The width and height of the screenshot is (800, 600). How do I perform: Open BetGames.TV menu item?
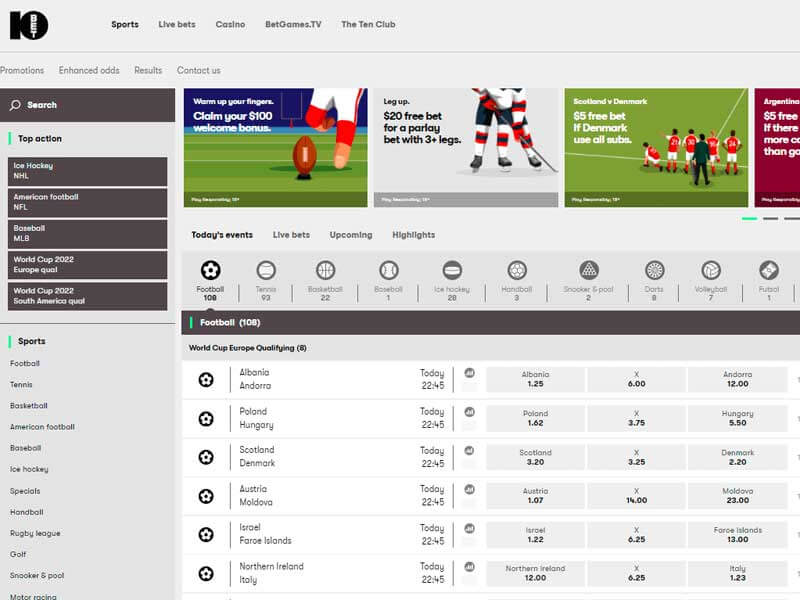pos(293,24)
